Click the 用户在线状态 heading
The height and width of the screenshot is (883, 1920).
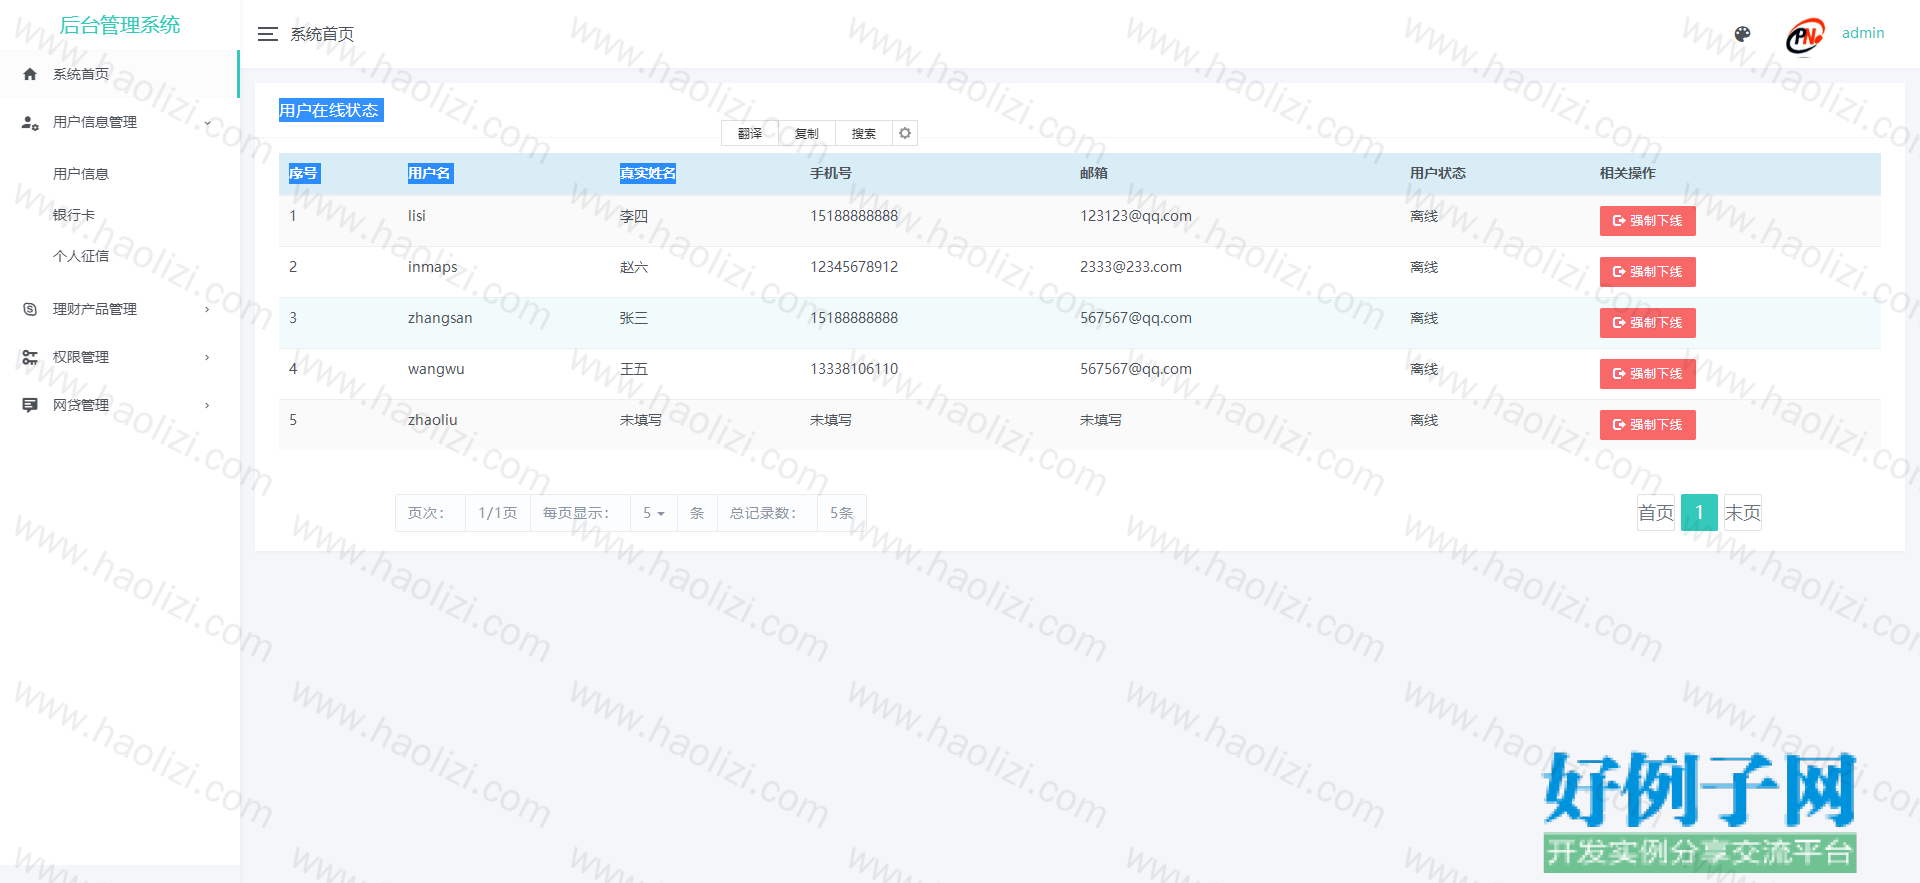(329, 110)
